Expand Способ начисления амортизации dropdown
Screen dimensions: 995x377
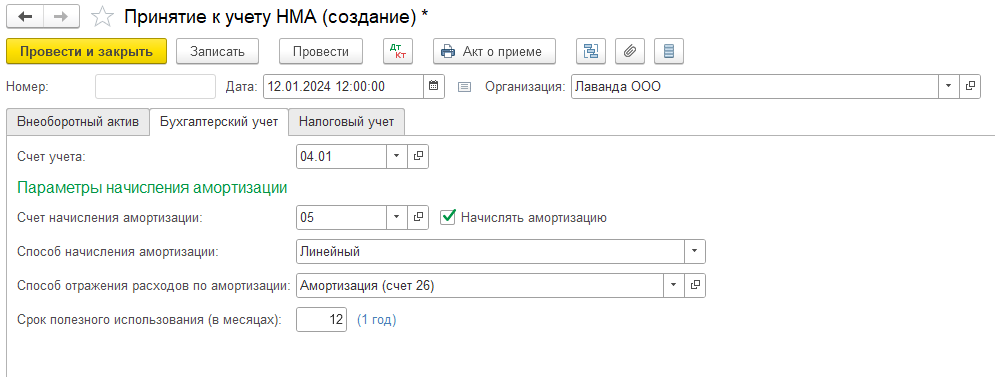(x=695, y=251)
